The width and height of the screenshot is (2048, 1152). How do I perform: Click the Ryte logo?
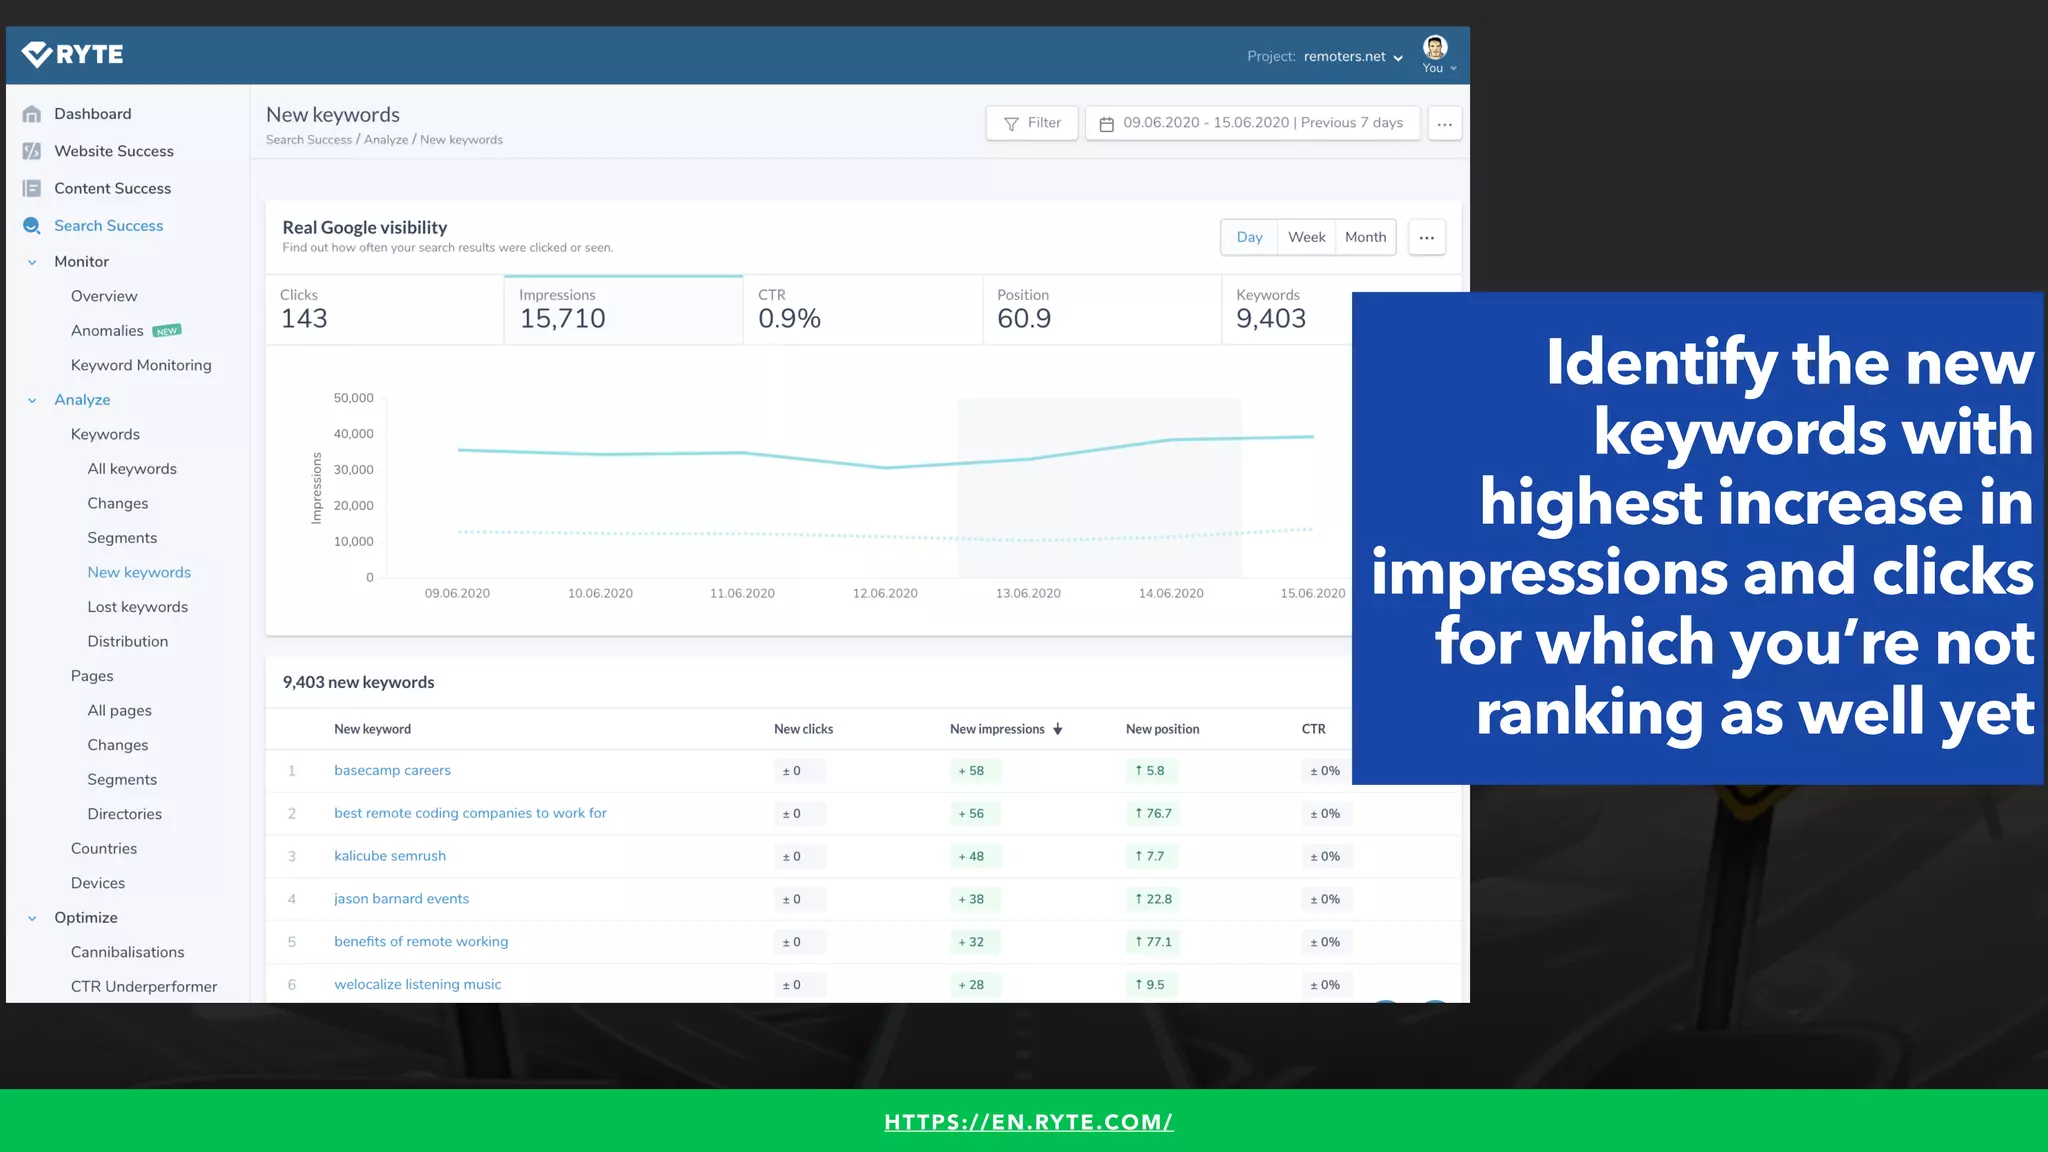pos(73,54)
